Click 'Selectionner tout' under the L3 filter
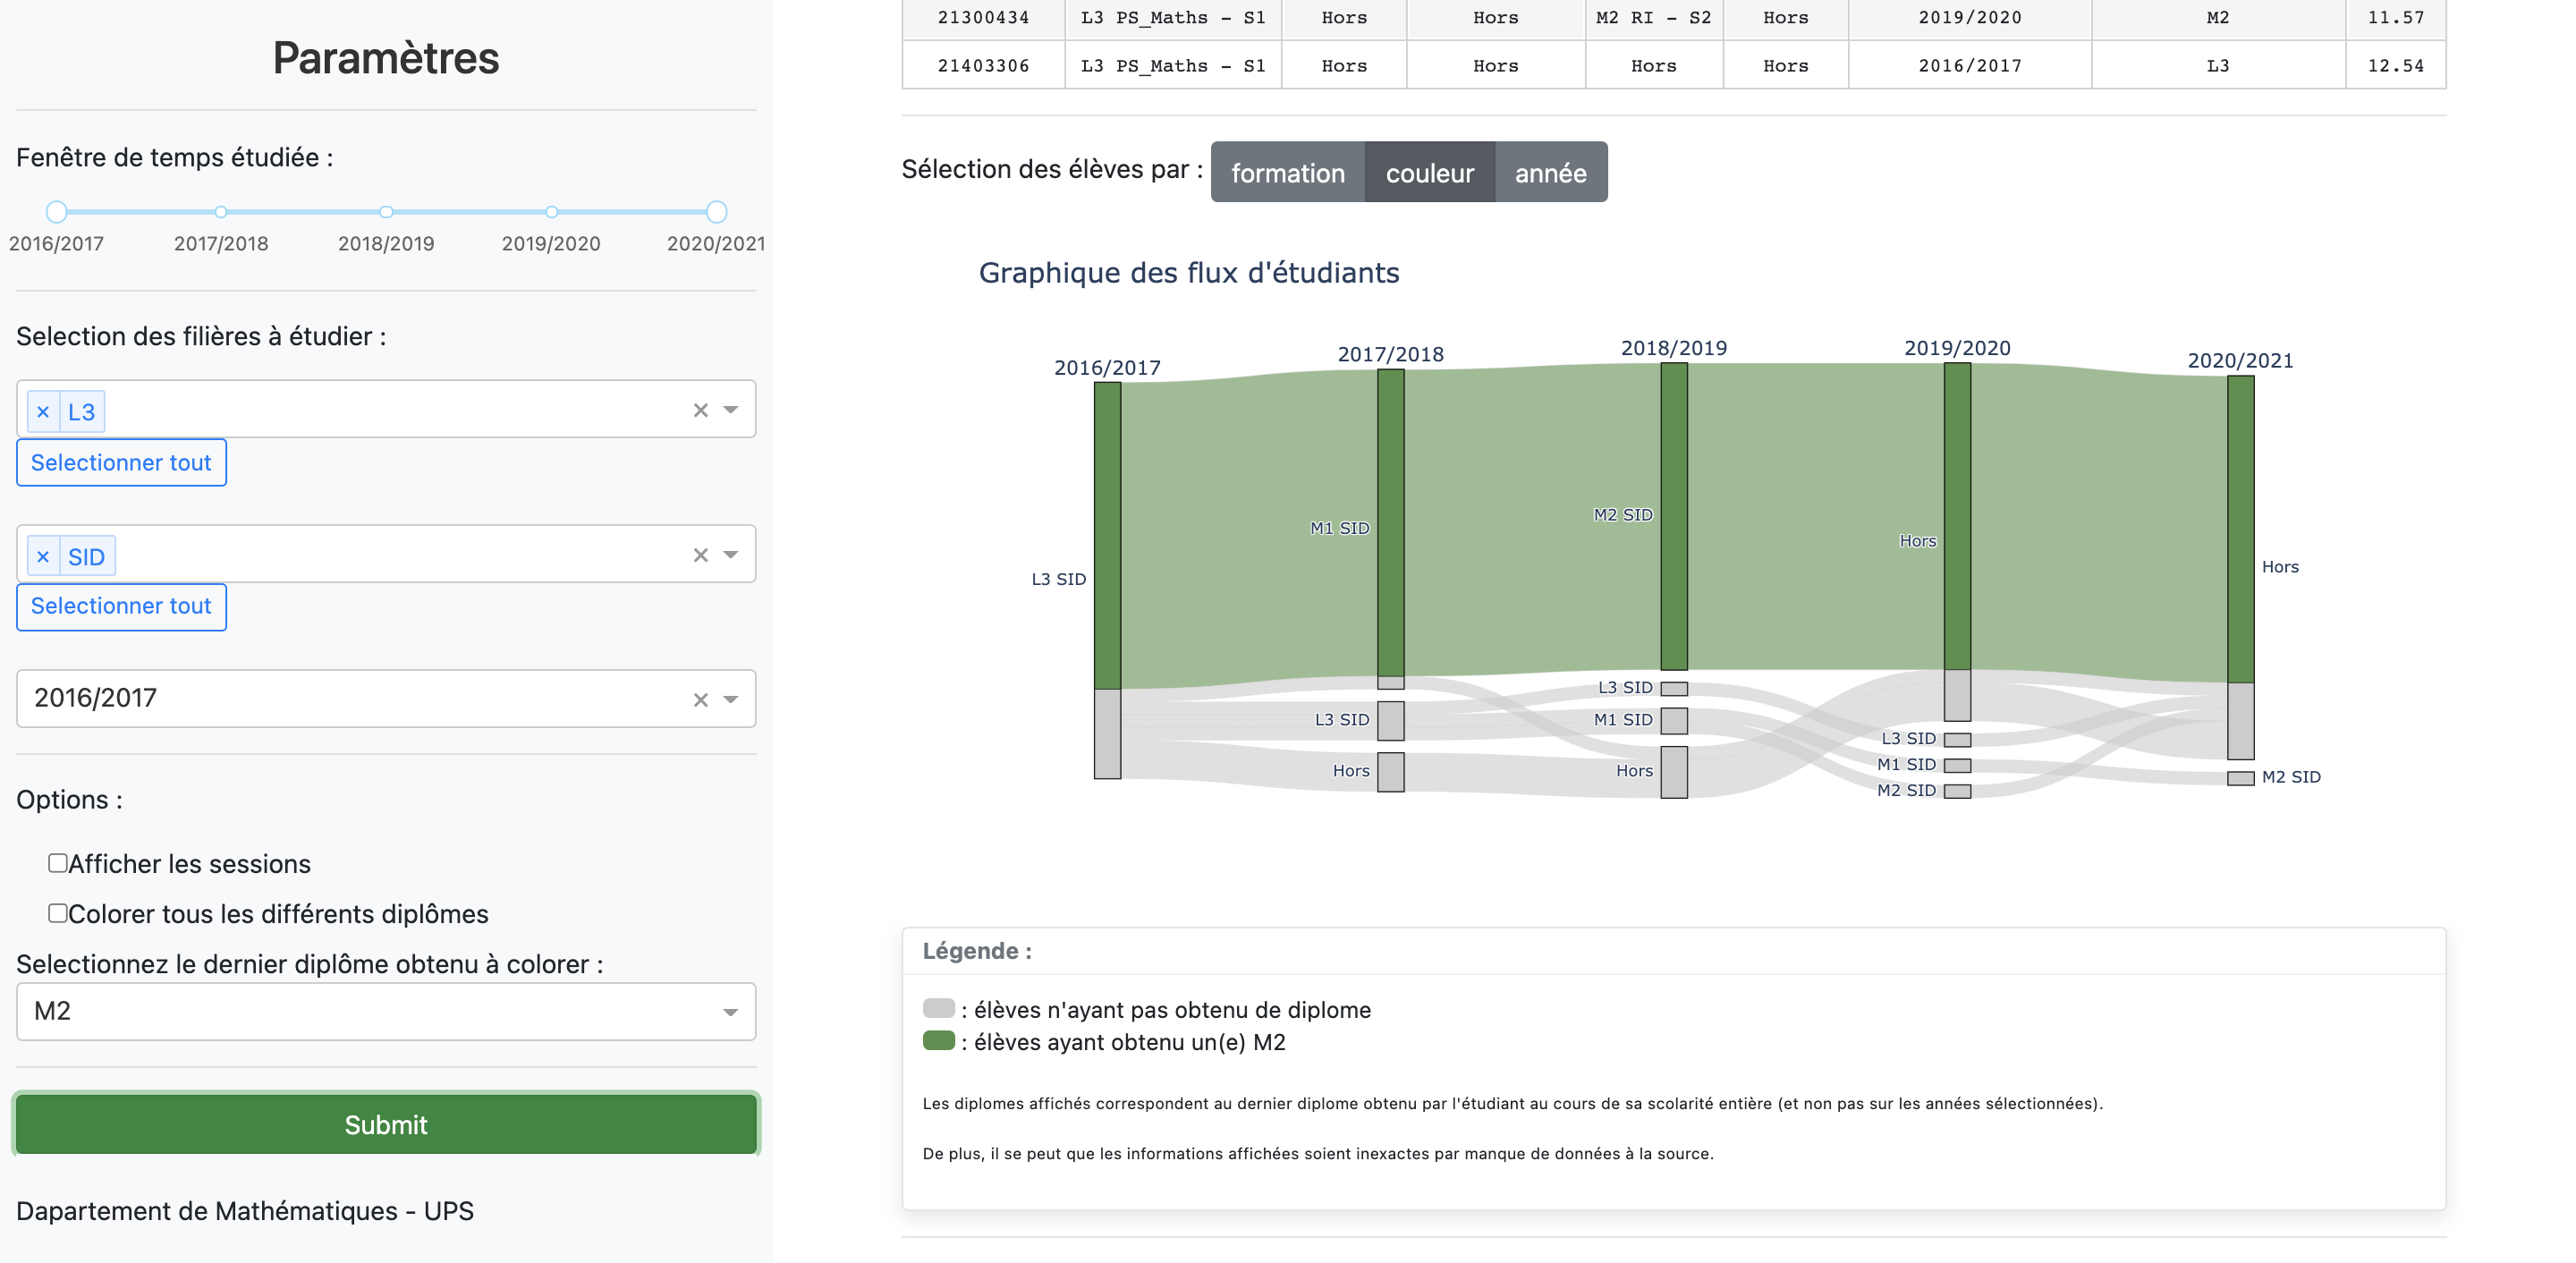2576x1263 pixels. (121, 462)
